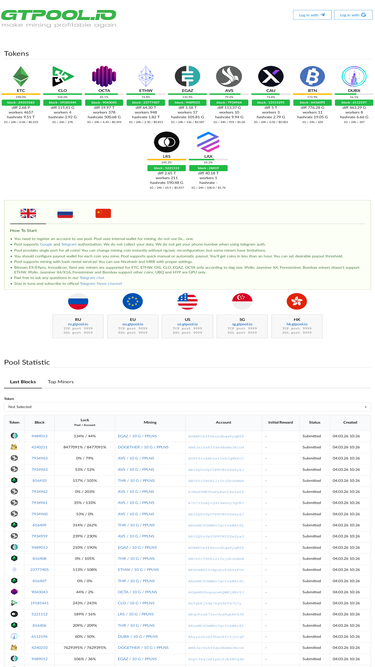Open block 9043043 link
Screen dimensions: 375x667
[x=40, y=592]
